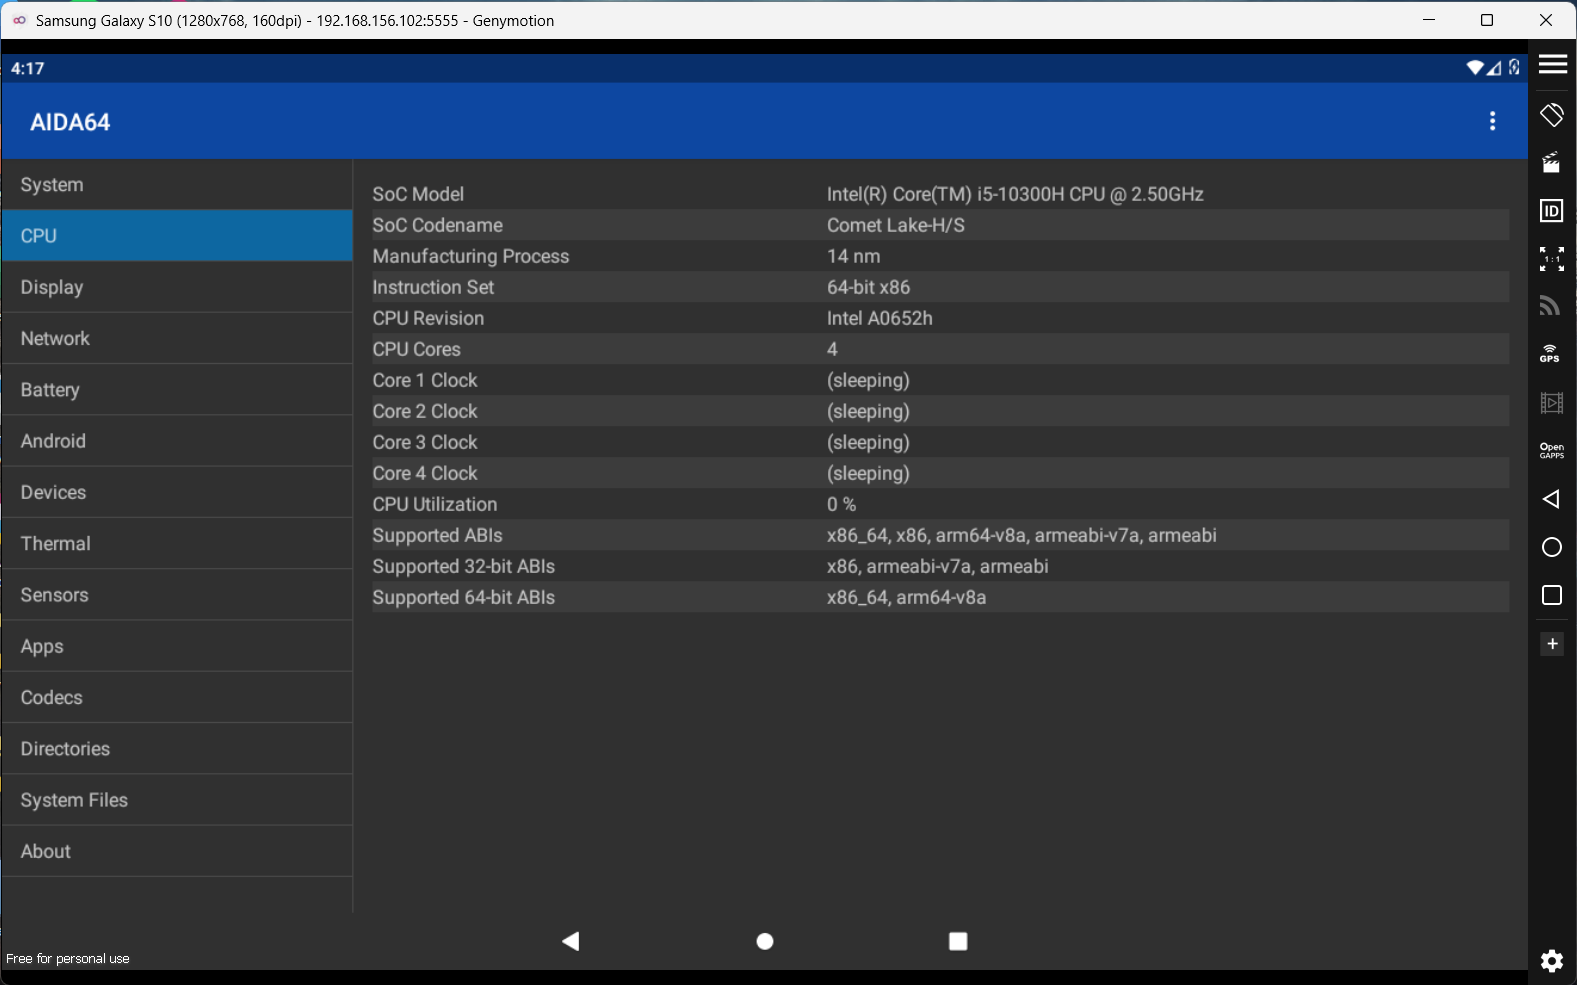
Task: Select the System category
Action: point(177,185)
